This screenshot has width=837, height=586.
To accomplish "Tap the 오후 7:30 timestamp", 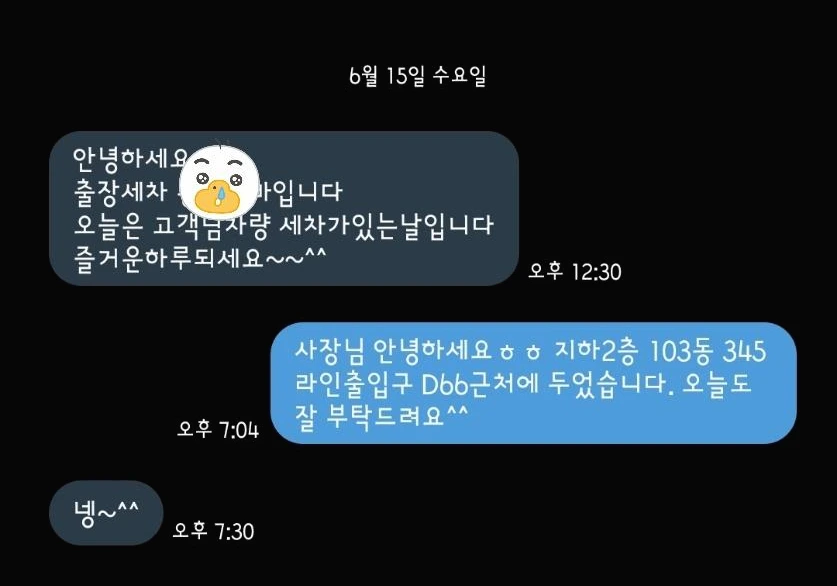I will (213, 530).
